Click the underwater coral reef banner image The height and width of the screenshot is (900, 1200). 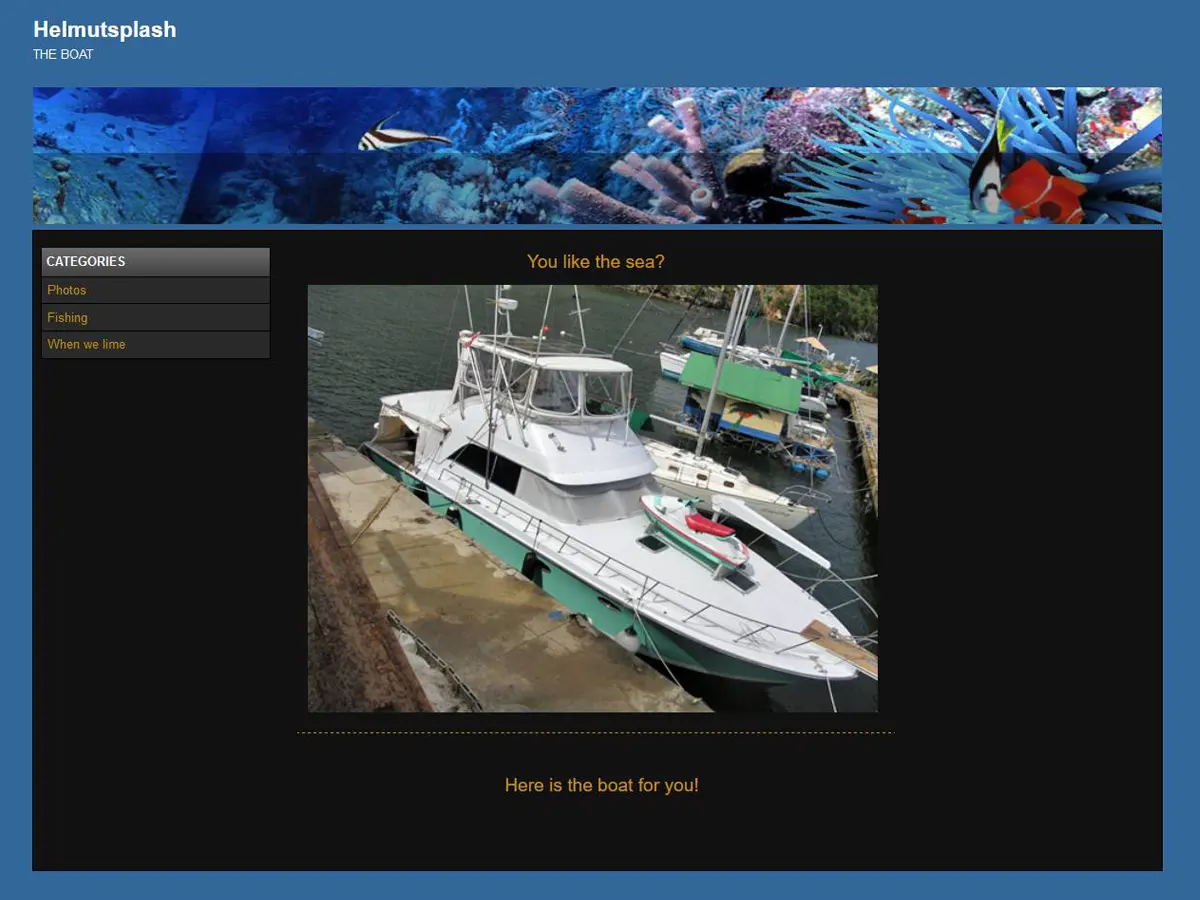(597, 155)
